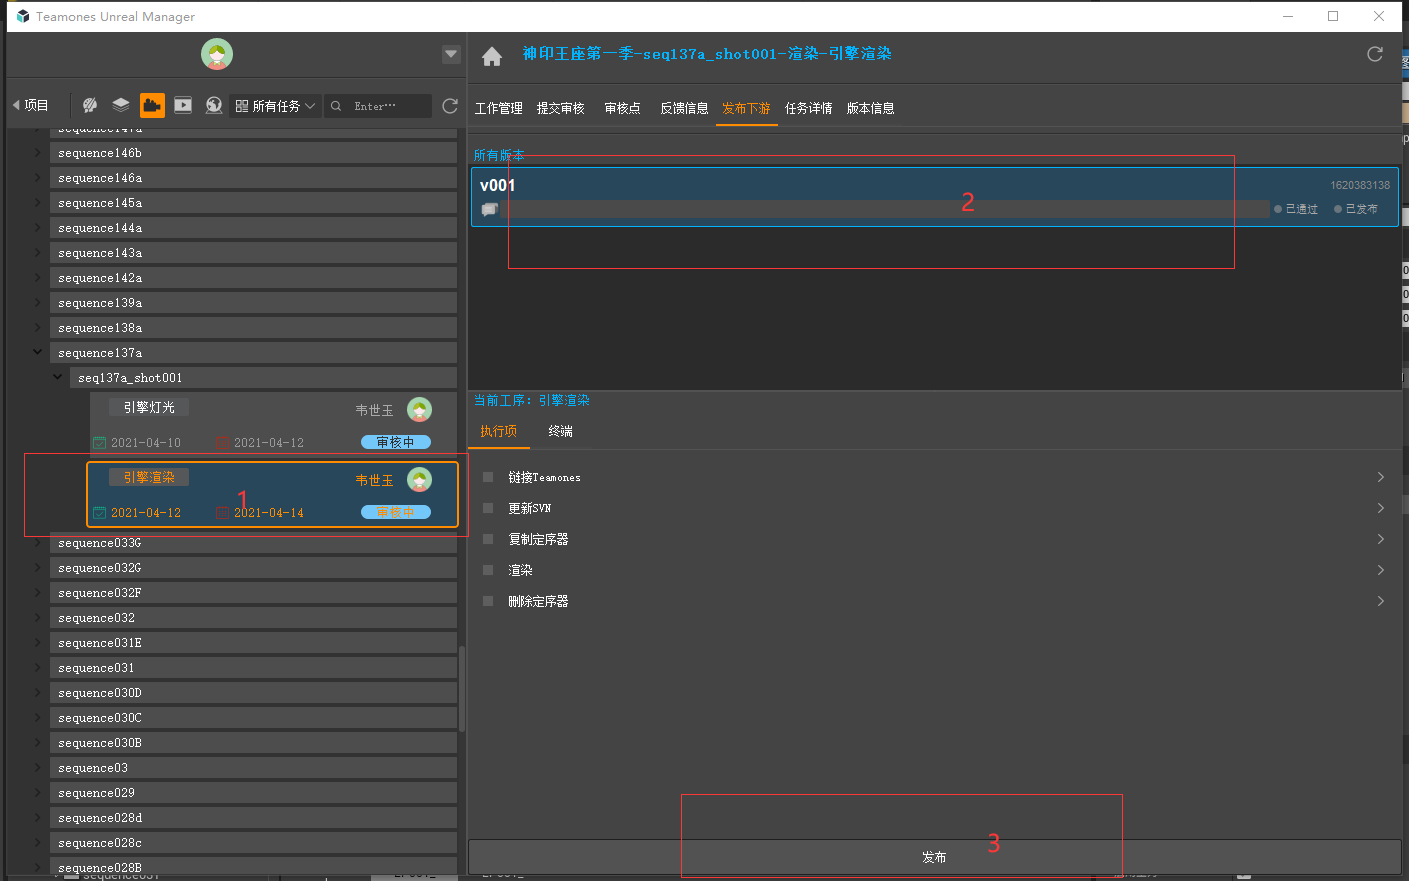
Task: Click the palette and brush toolbar icon
Action: tap(90, 105)
